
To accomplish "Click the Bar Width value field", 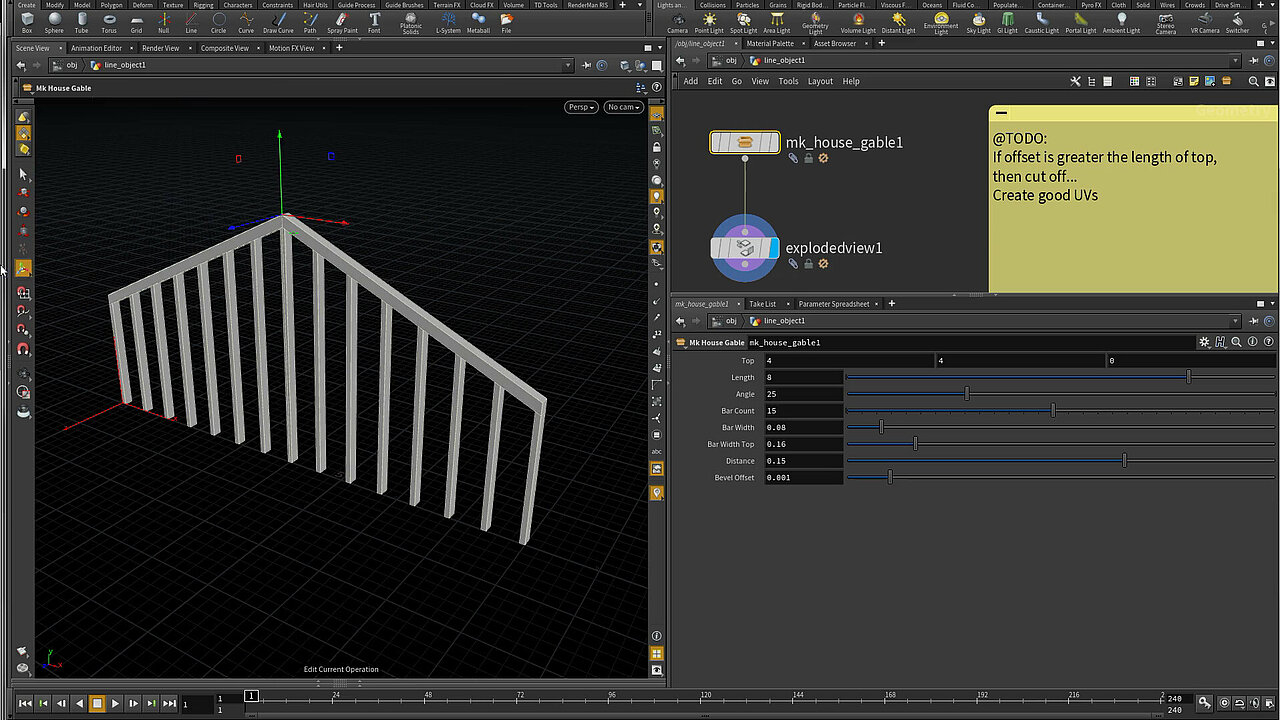I will pos(804,427).
